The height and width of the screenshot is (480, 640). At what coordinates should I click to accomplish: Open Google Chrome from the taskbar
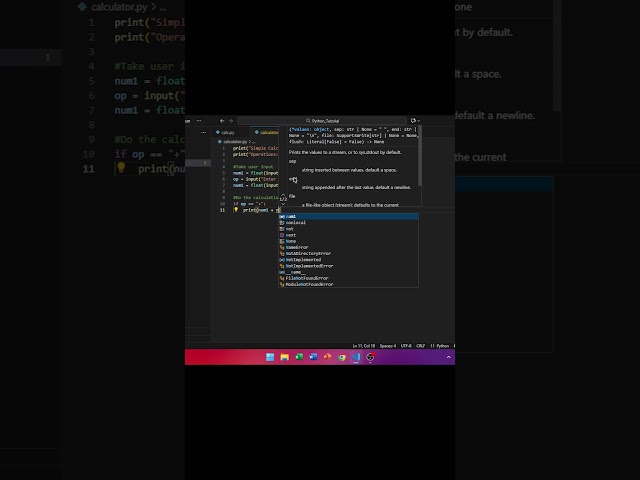click(x=342, y=357)
